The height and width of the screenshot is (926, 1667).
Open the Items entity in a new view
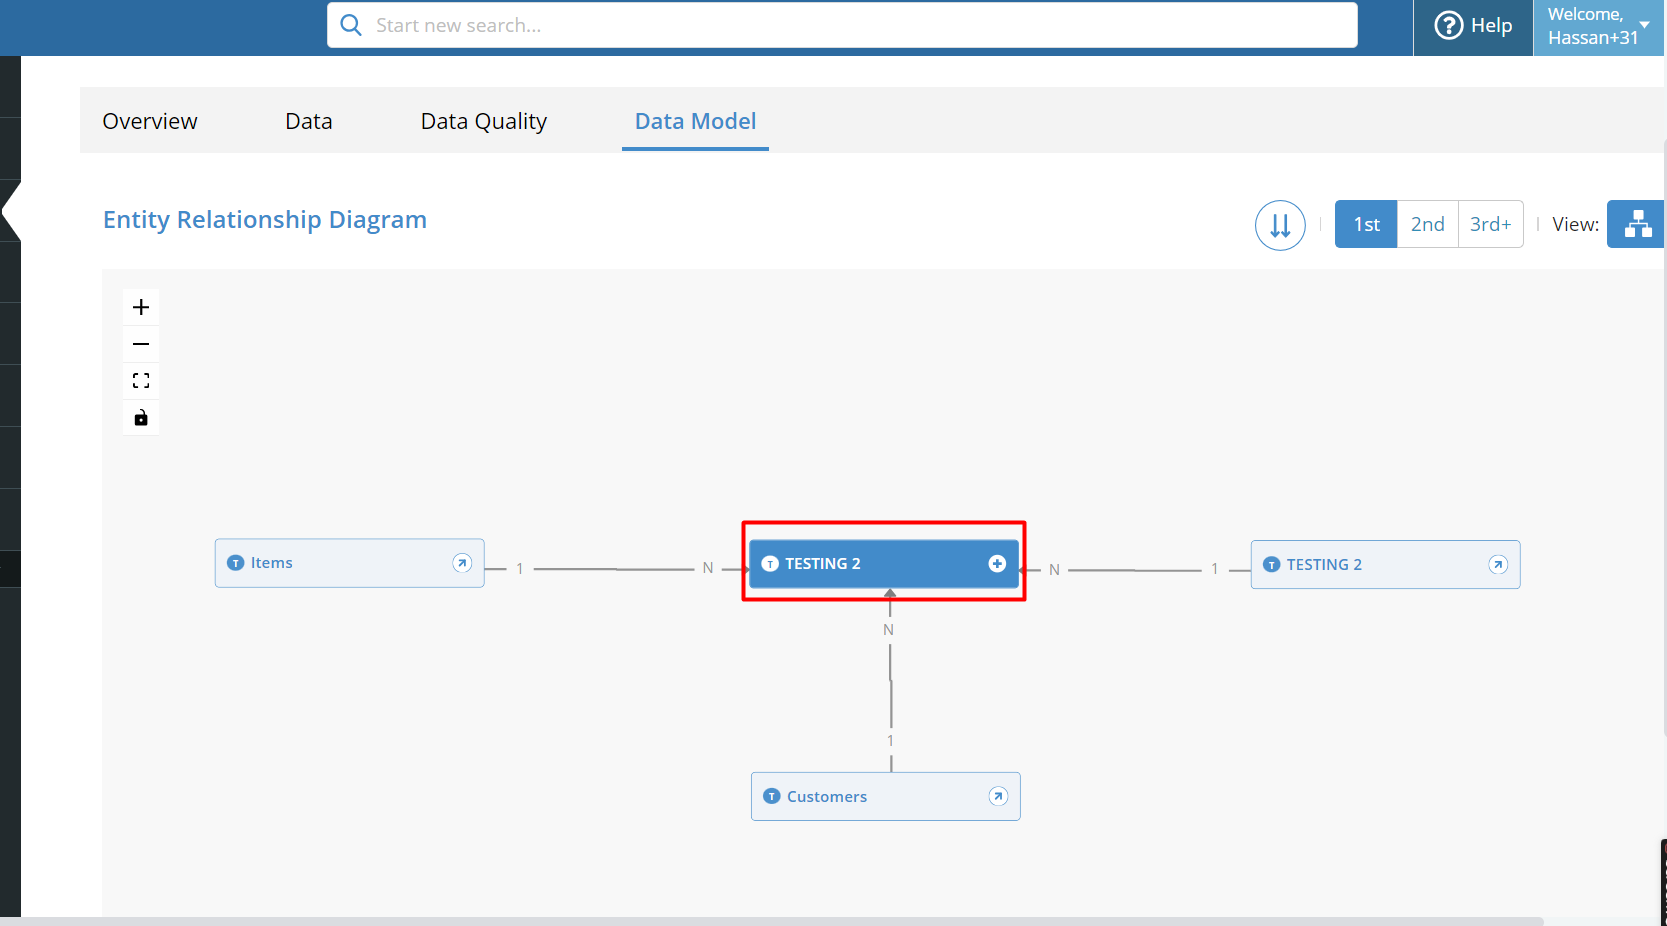pos(462,563)
